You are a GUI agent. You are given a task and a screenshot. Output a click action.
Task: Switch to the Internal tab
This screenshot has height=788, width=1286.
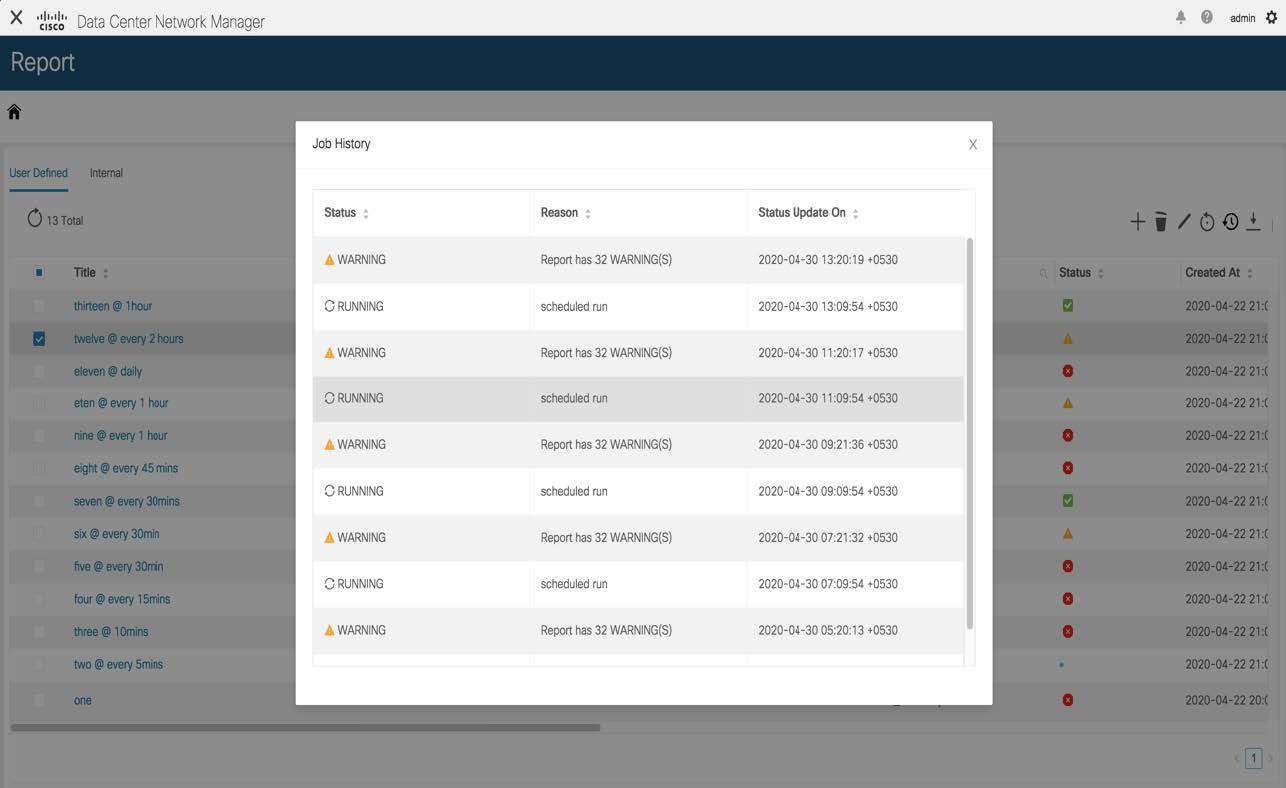(x=106, y=172)
